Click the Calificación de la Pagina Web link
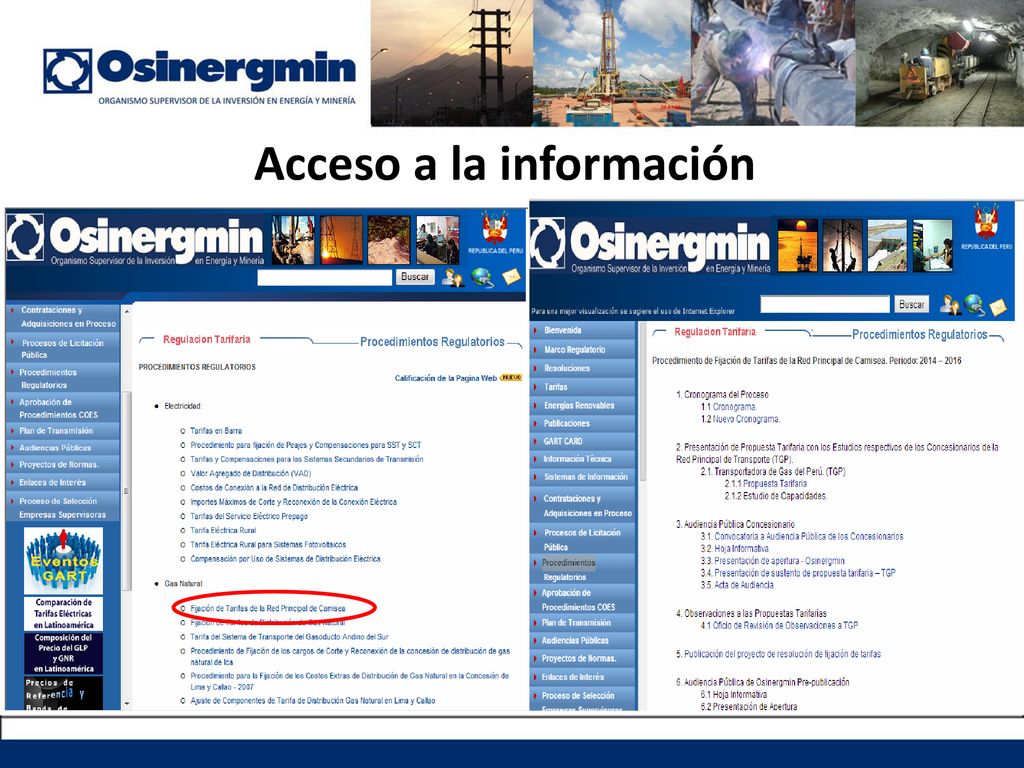Screen dimensions: 1024x768 tap(446, 378)
